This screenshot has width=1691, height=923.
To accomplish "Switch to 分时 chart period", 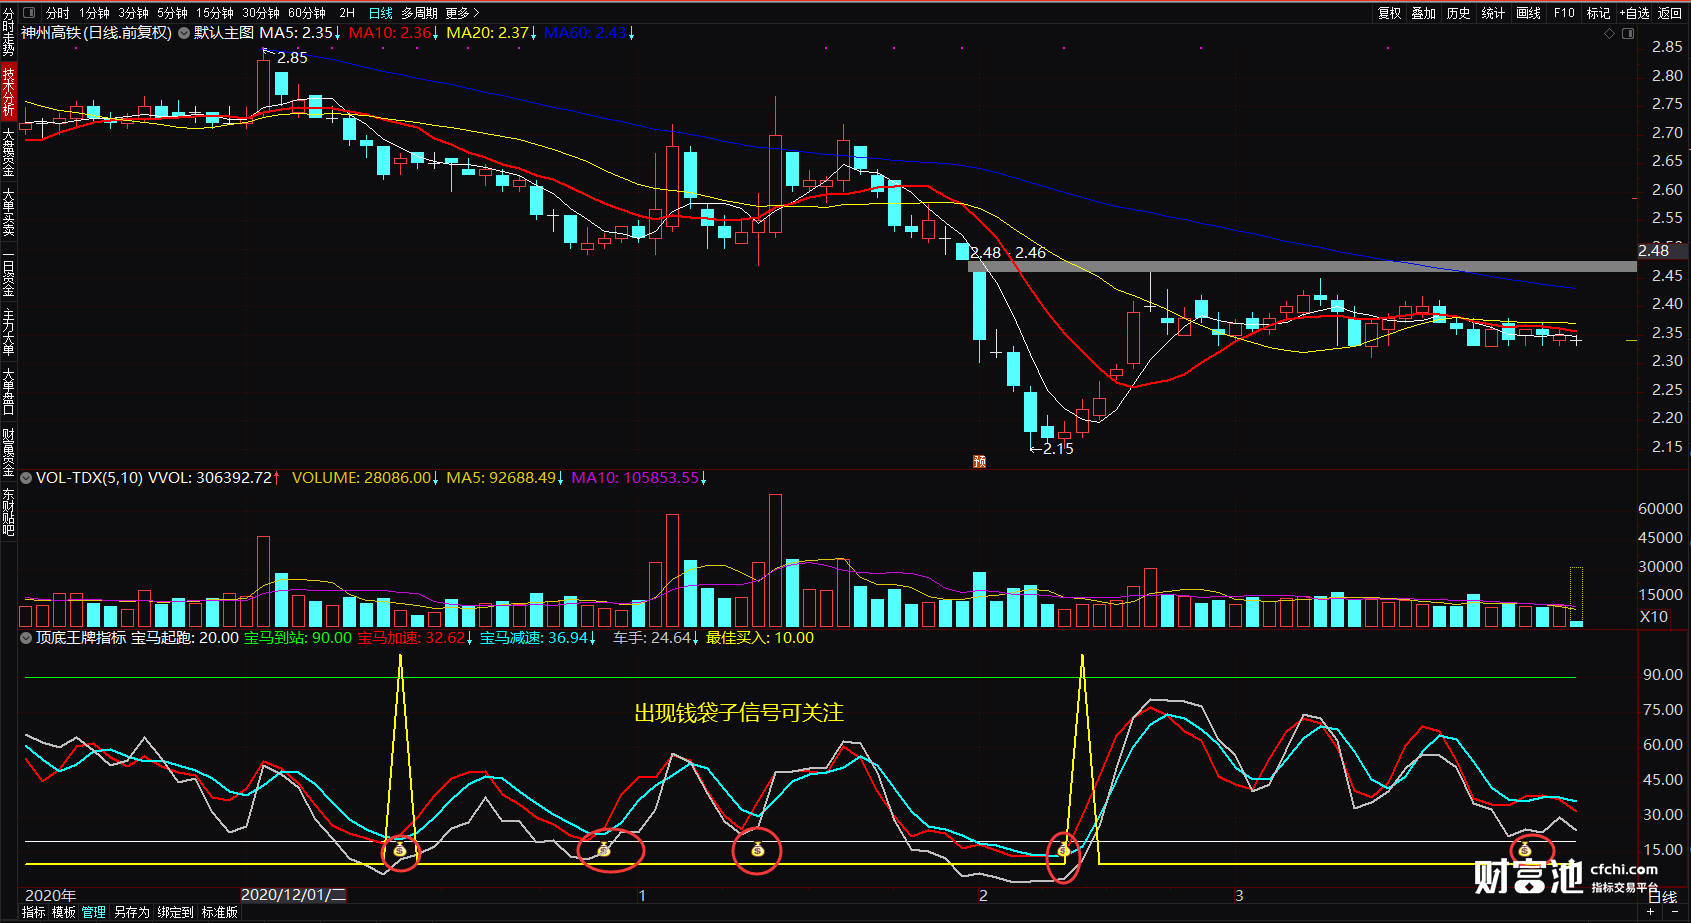I will coord(57,13).
